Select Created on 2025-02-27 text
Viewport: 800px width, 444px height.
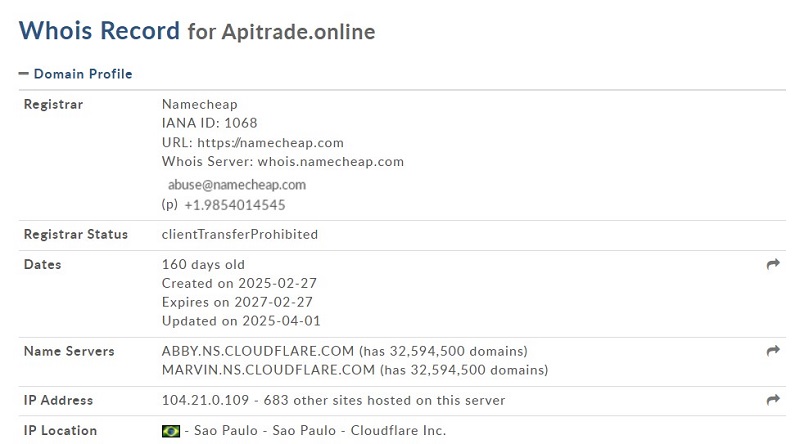point(239,283)
